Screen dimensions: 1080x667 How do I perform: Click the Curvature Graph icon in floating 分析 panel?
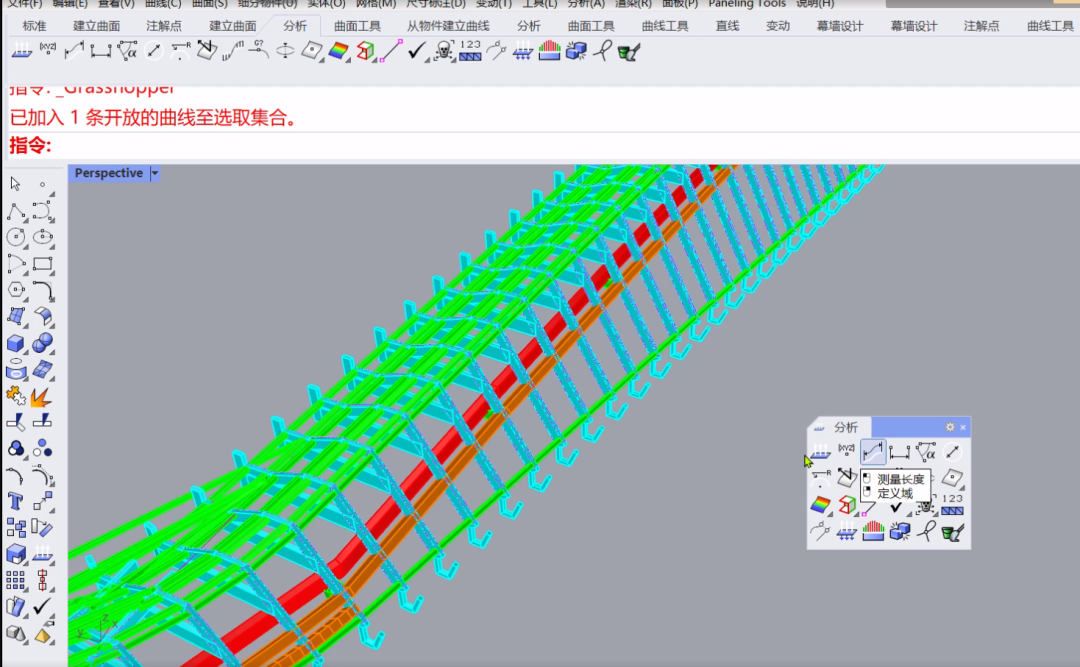873,531
